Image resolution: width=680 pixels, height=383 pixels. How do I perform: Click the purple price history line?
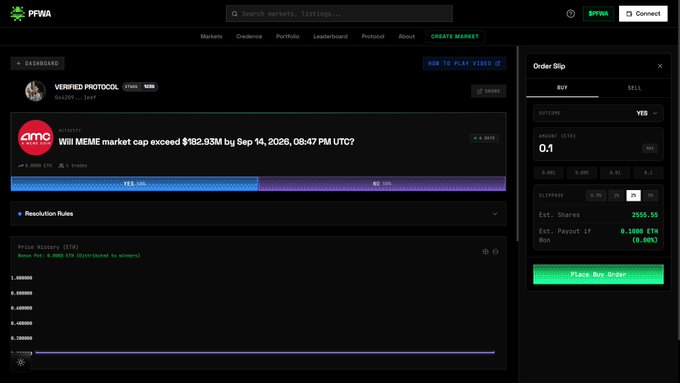265,352
